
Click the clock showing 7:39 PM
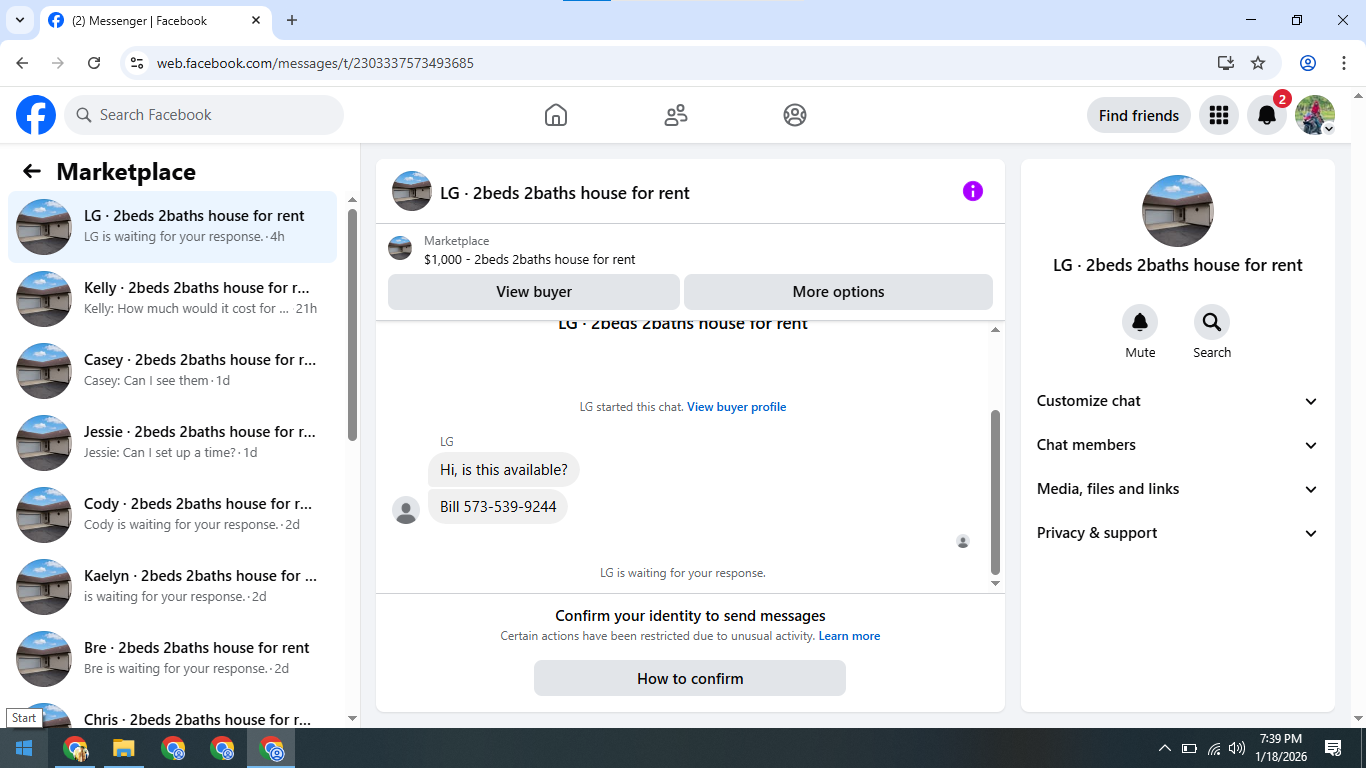[1280, 739]
